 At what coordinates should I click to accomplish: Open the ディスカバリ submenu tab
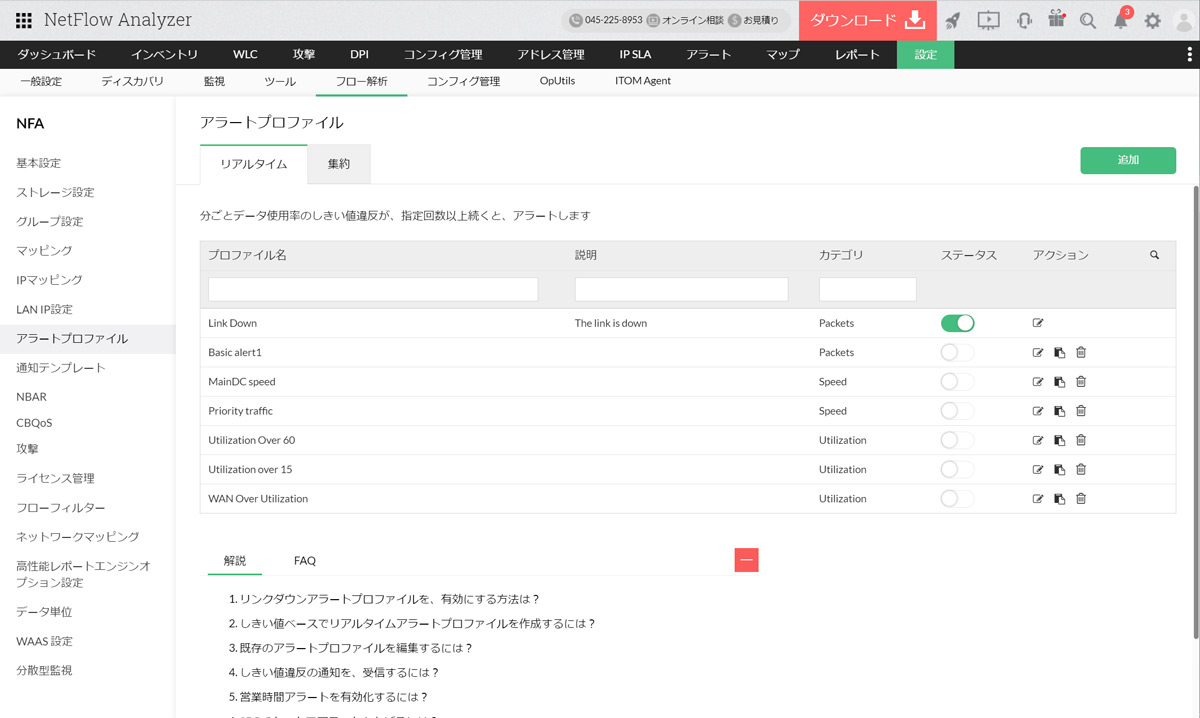point(132,81)
